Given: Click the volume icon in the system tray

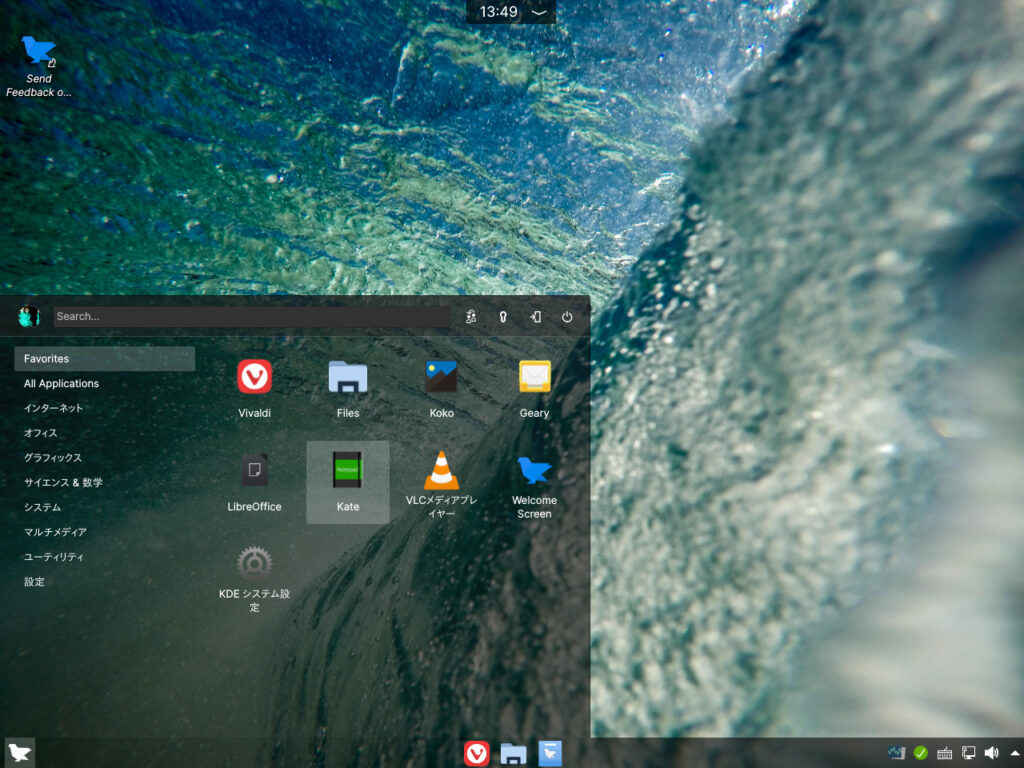Looking at the screenshot, I should pos(993,752).
